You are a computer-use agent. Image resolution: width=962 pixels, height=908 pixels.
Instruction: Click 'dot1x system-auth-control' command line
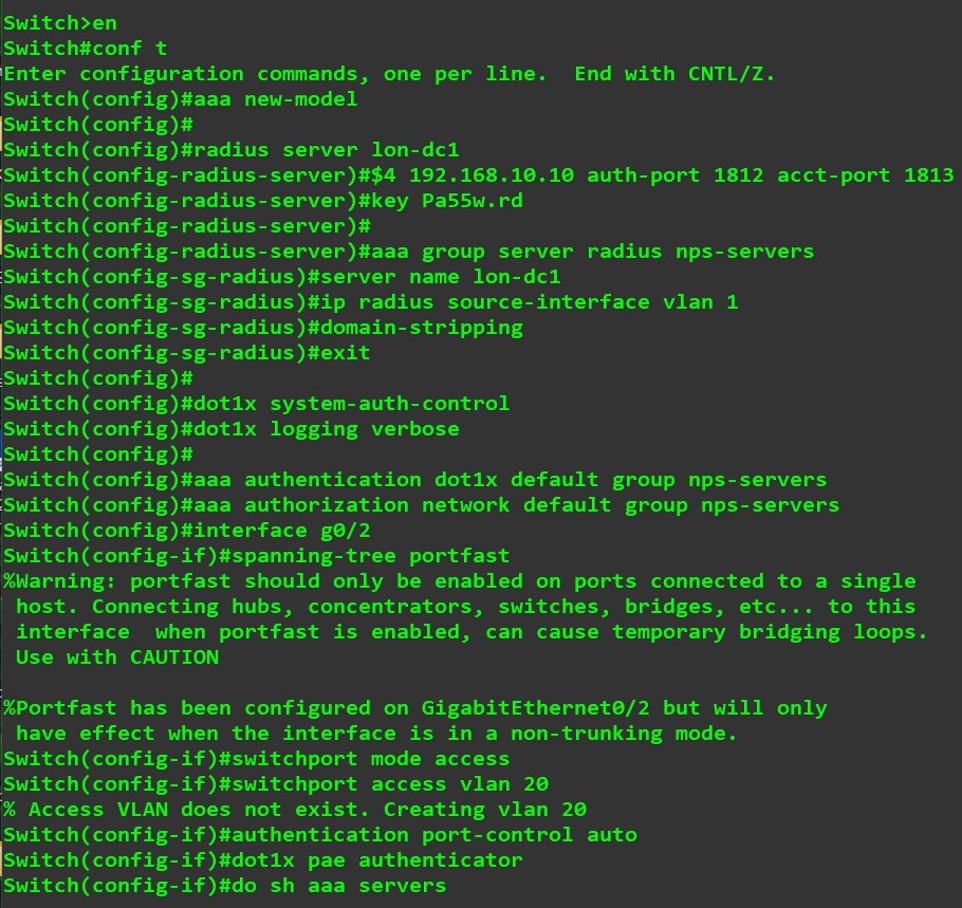click(256, 404)
